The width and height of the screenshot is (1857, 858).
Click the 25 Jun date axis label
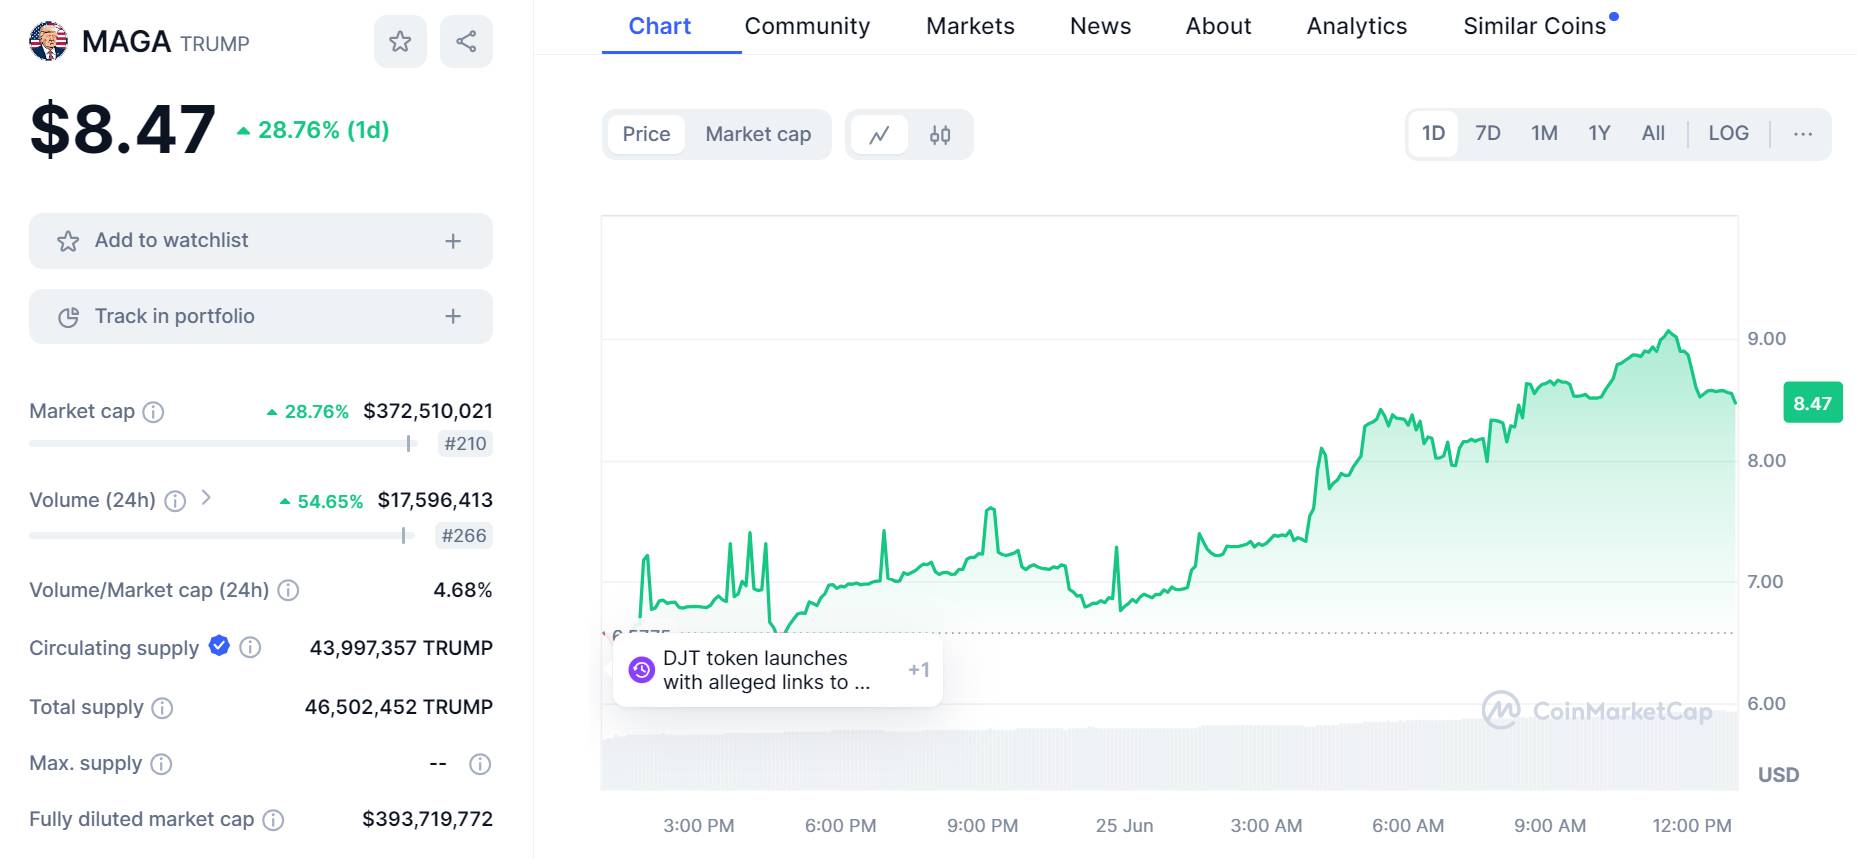pos(1124,826)
